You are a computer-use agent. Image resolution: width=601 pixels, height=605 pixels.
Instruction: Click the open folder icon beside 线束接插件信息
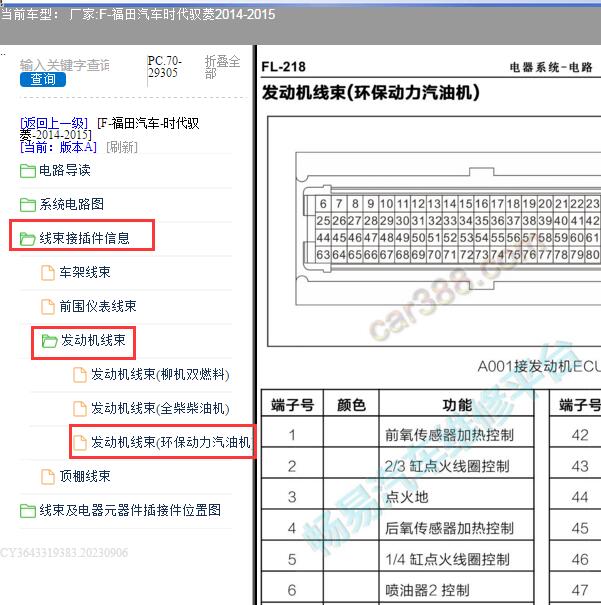[x=28, y=239]
